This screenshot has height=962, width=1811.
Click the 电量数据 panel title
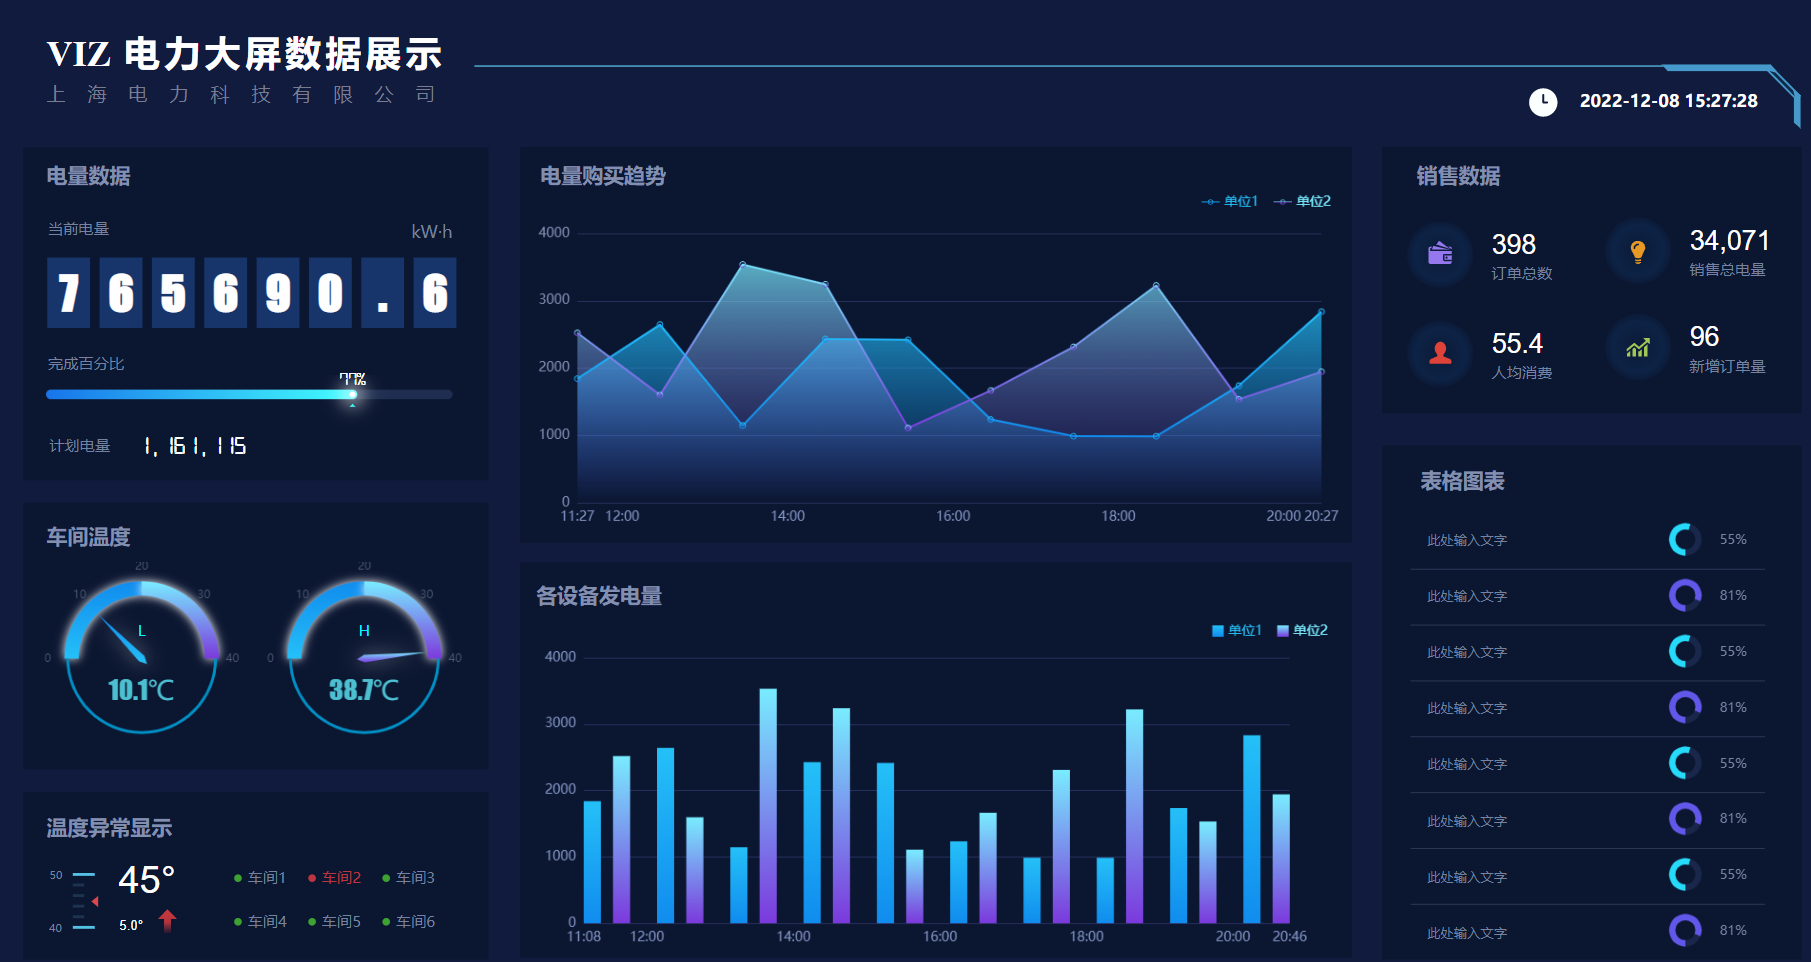(x=89, y=177)
